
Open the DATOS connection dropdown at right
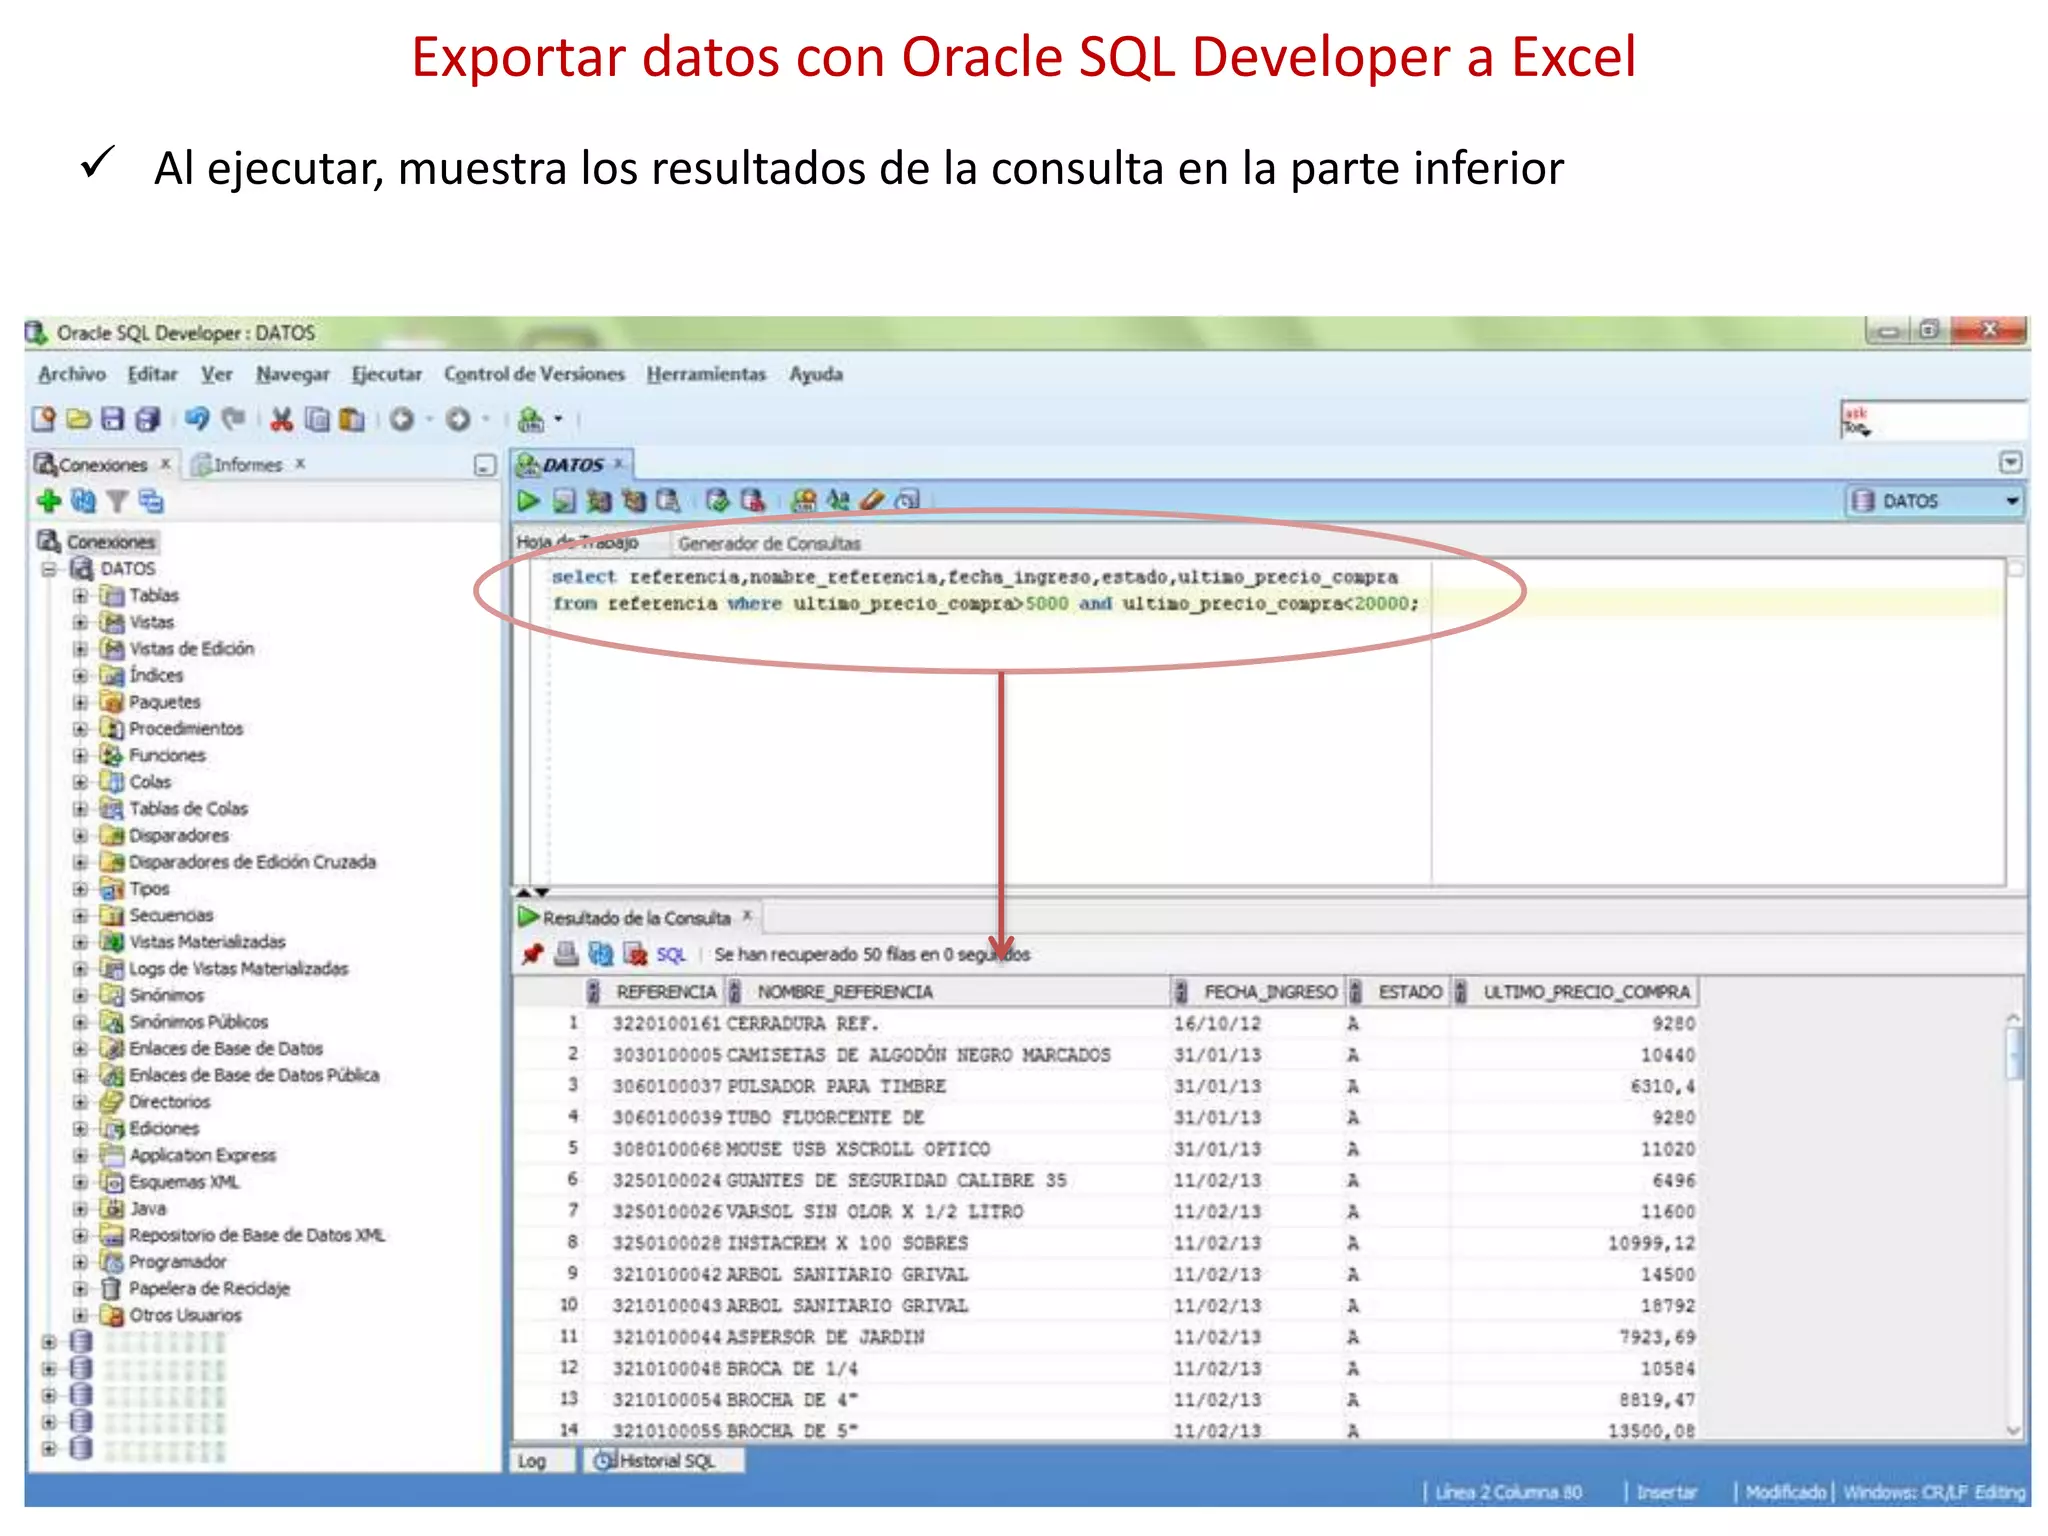(x=2011, y=501)
